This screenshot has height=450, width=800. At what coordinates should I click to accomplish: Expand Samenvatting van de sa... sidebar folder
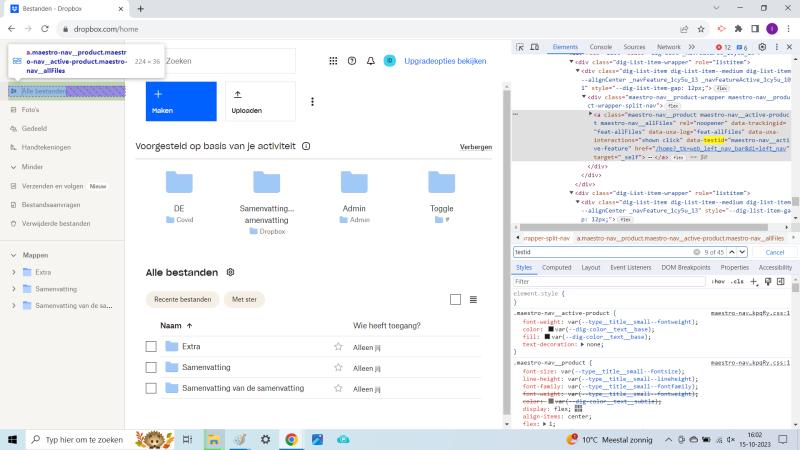(x=13, y=306)
